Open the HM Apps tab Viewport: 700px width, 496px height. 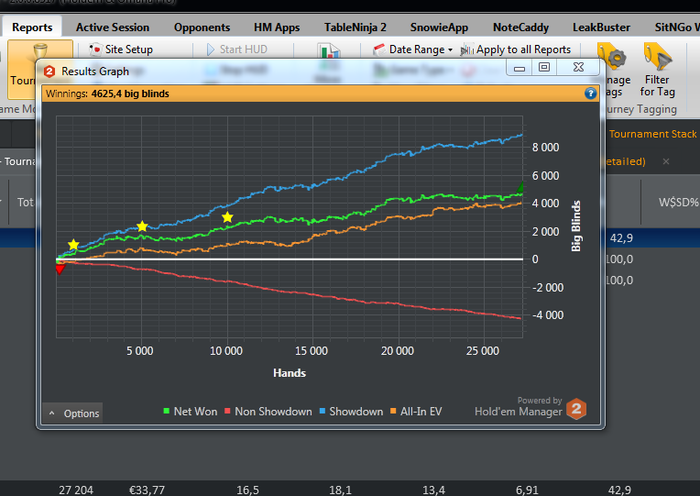click(277, 27)
